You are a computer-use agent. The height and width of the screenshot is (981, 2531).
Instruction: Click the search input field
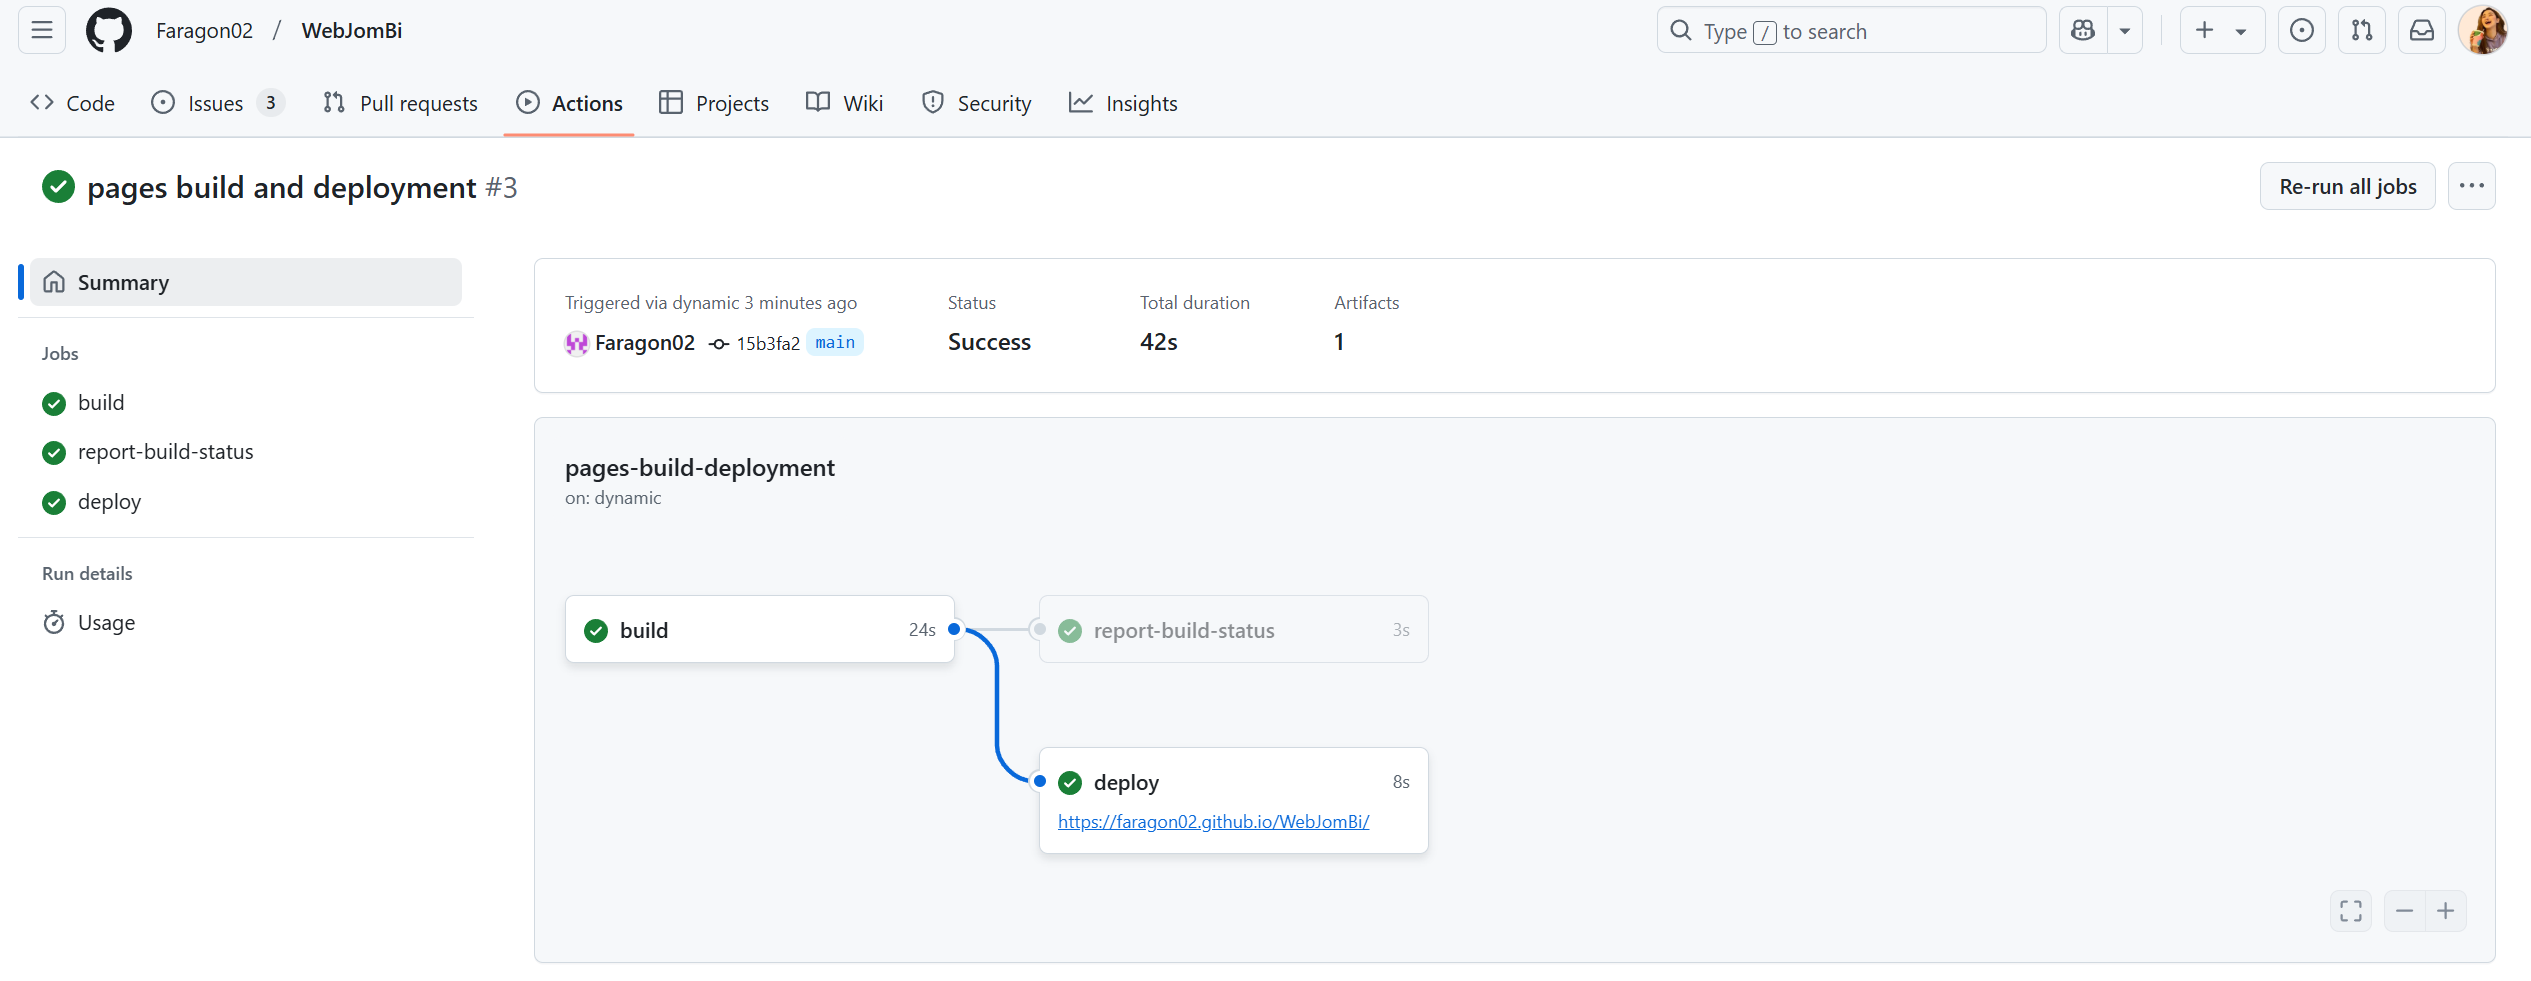click(1851, 31)
